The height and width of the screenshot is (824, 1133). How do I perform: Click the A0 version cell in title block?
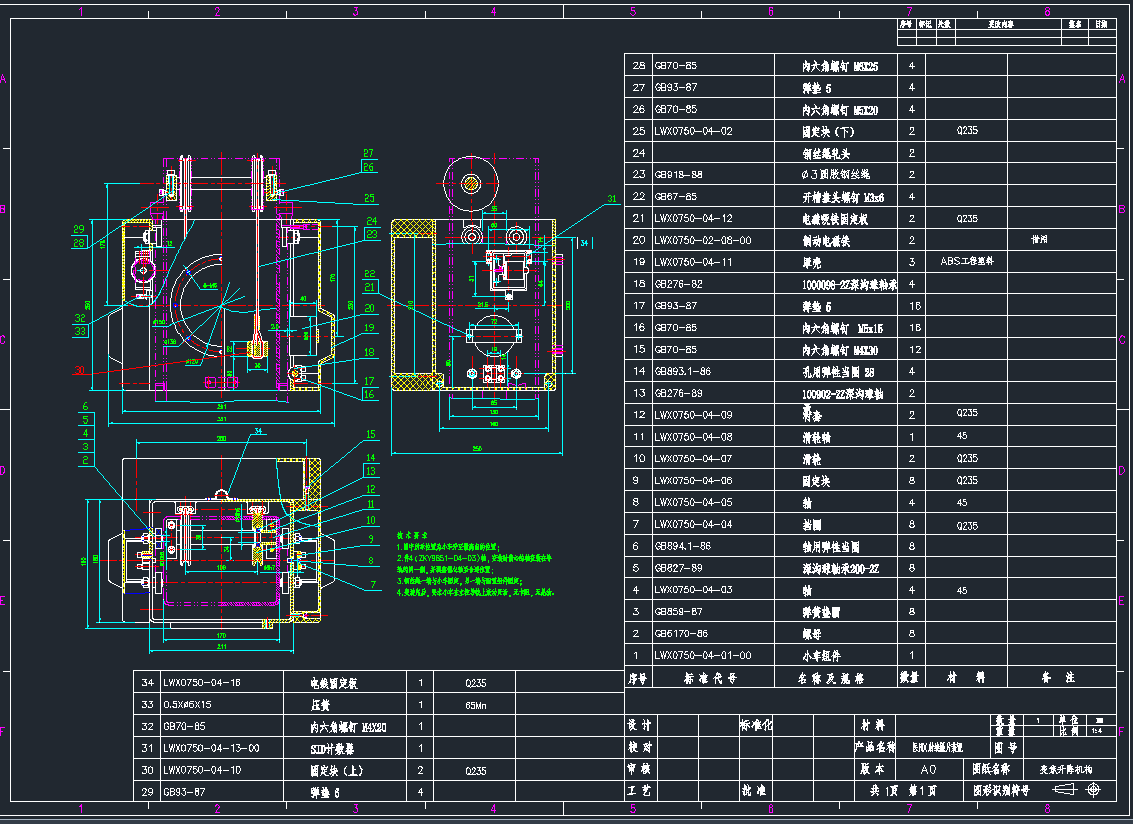pyautogui.click(x=927, y=770)
